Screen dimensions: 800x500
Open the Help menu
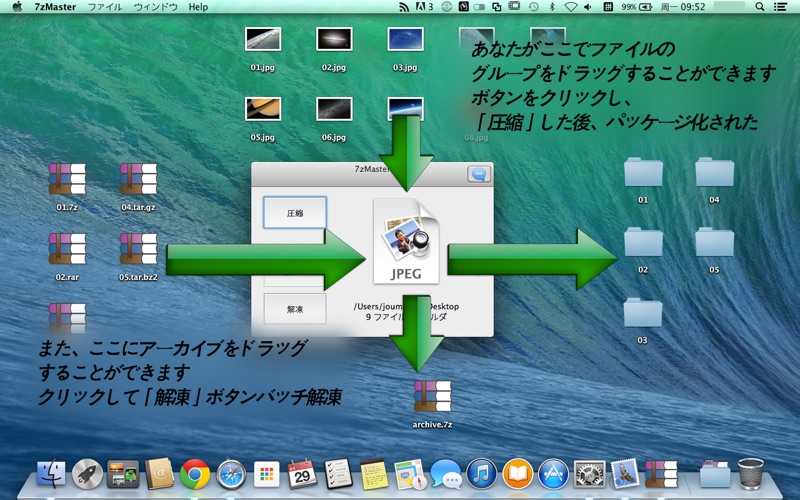click(x=198, y=7)
